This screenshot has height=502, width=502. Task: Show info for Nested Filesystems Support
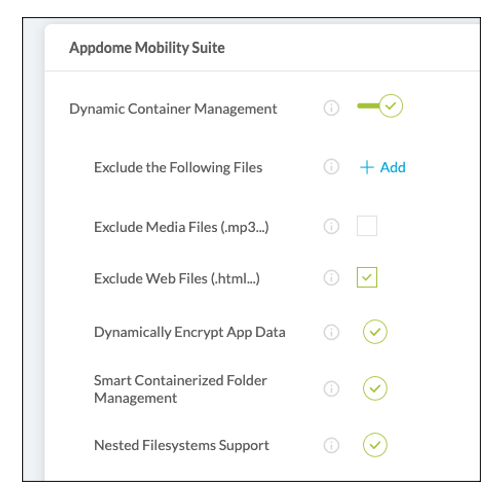[x=331, y=445]
